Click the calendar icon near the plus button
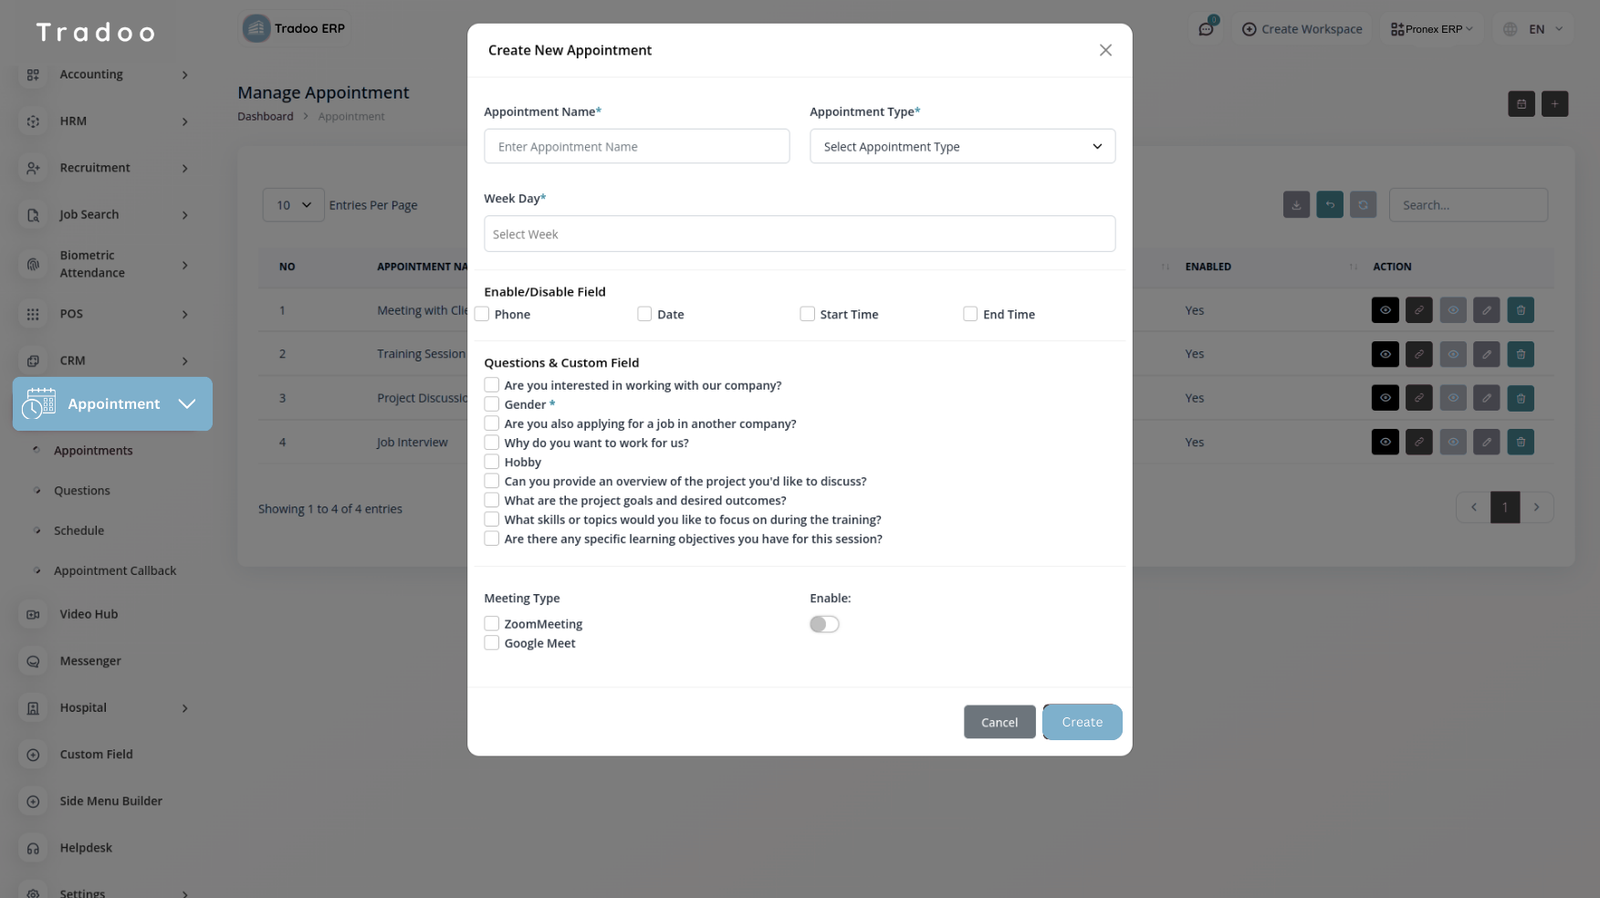 (1521, 104)
